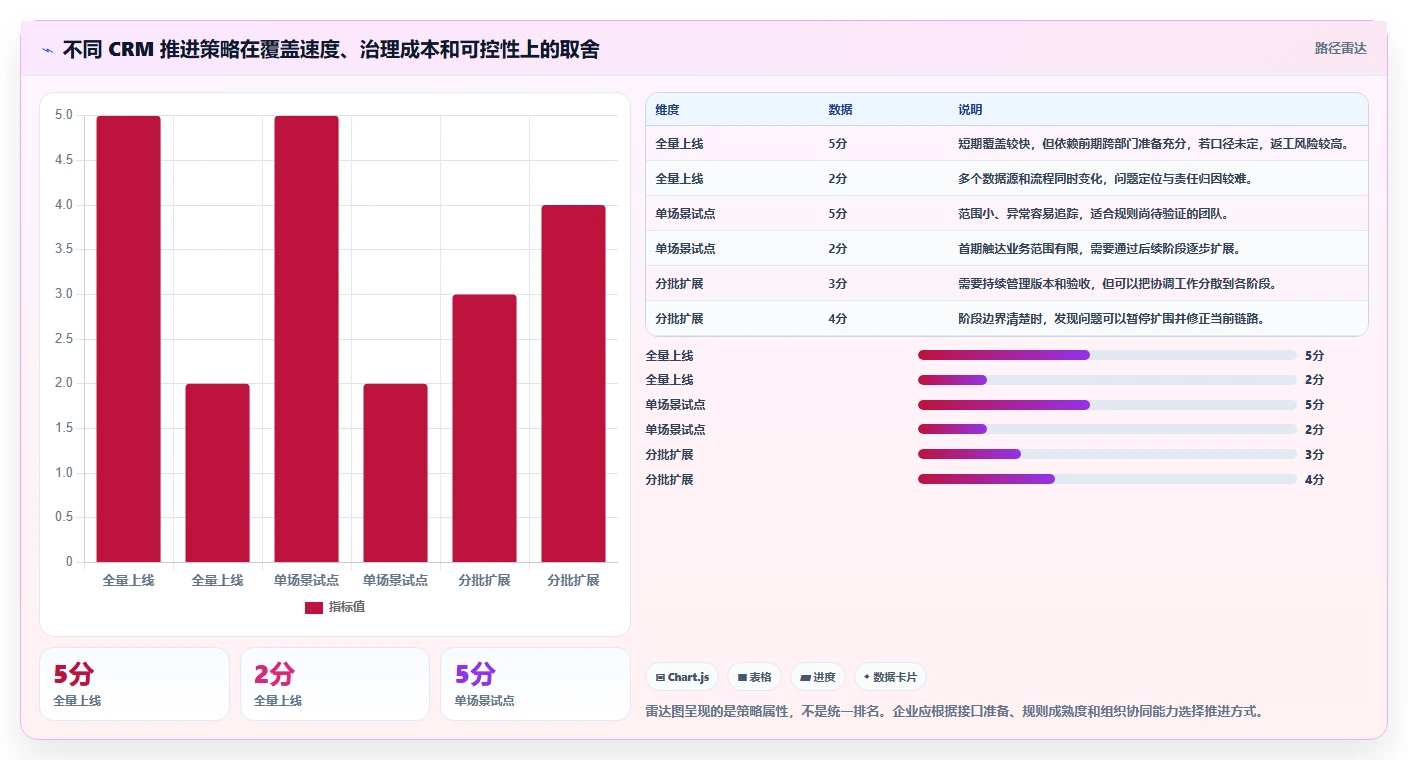Select the row about 阶段边界清楚时

point(1007,319)
